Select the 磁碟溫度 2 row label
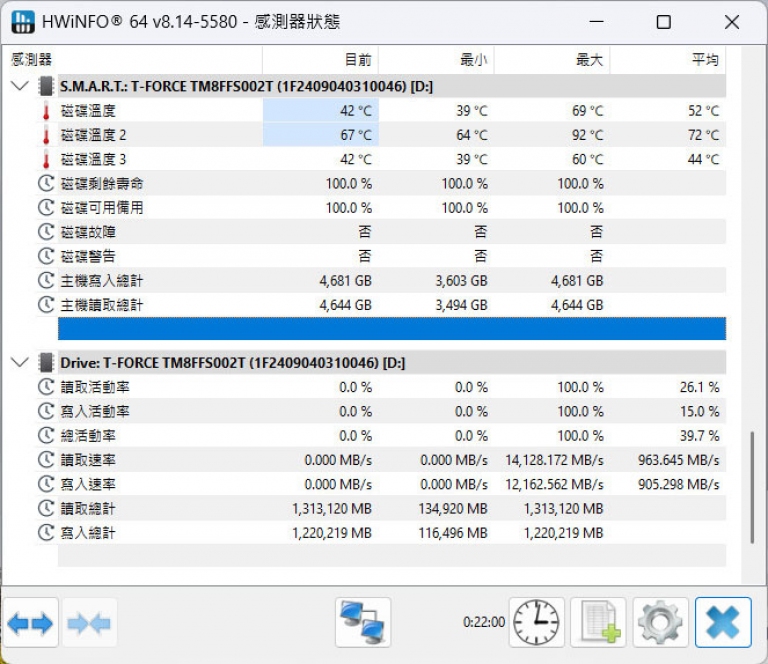This screenshot has width=768, height=664. tap(93, 135)
